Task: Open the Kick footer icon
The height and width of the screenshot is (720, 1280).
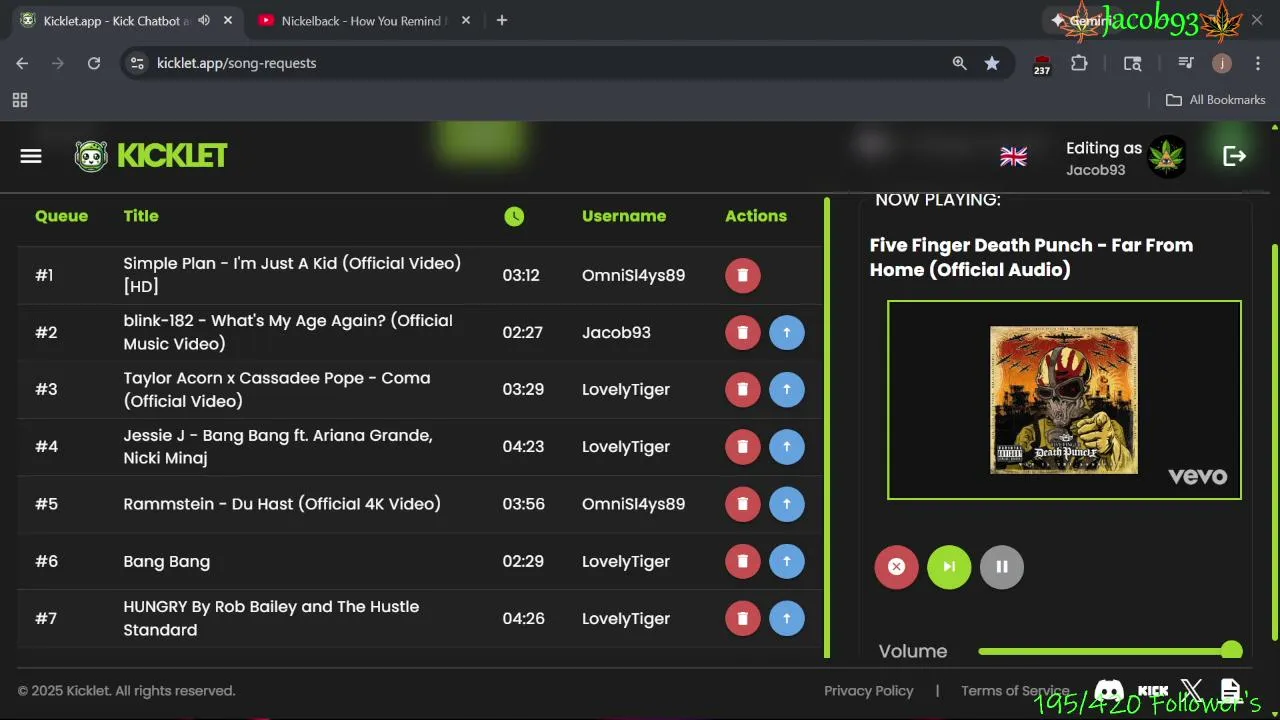Action: point(1153,691)
